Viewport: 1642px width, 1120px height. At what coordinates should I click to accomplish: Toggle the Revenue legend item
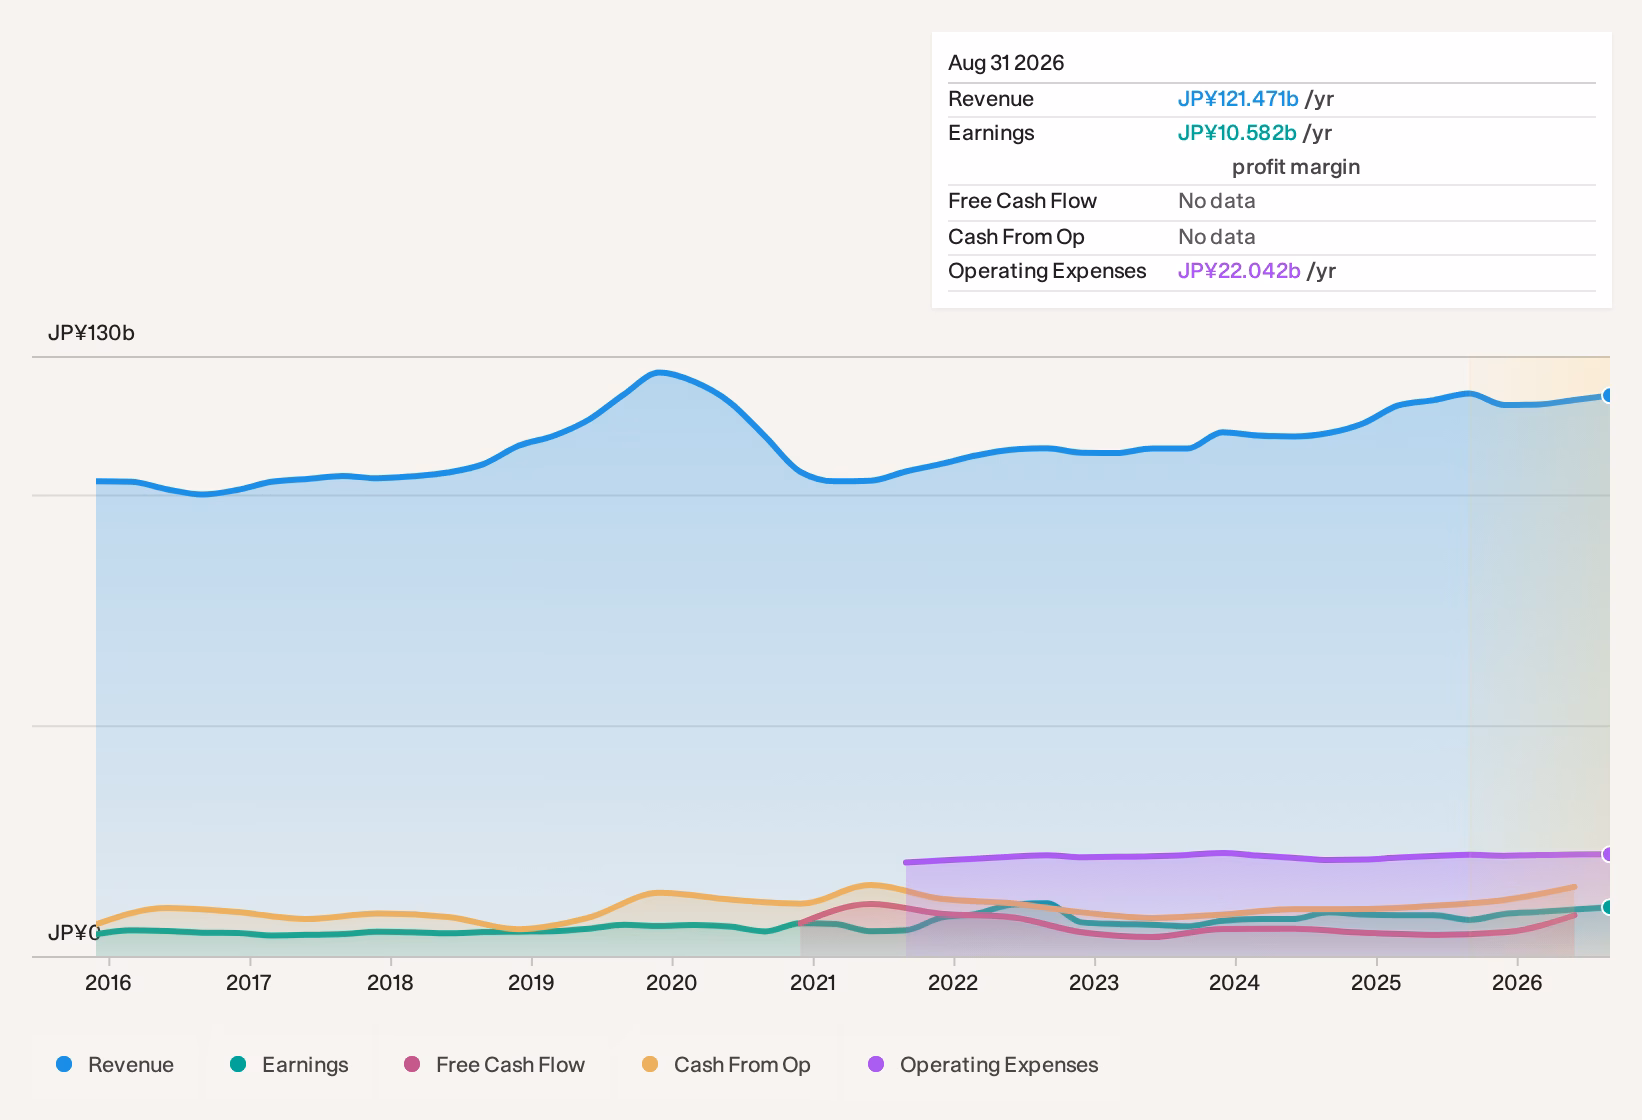(x=115, y=1065)
